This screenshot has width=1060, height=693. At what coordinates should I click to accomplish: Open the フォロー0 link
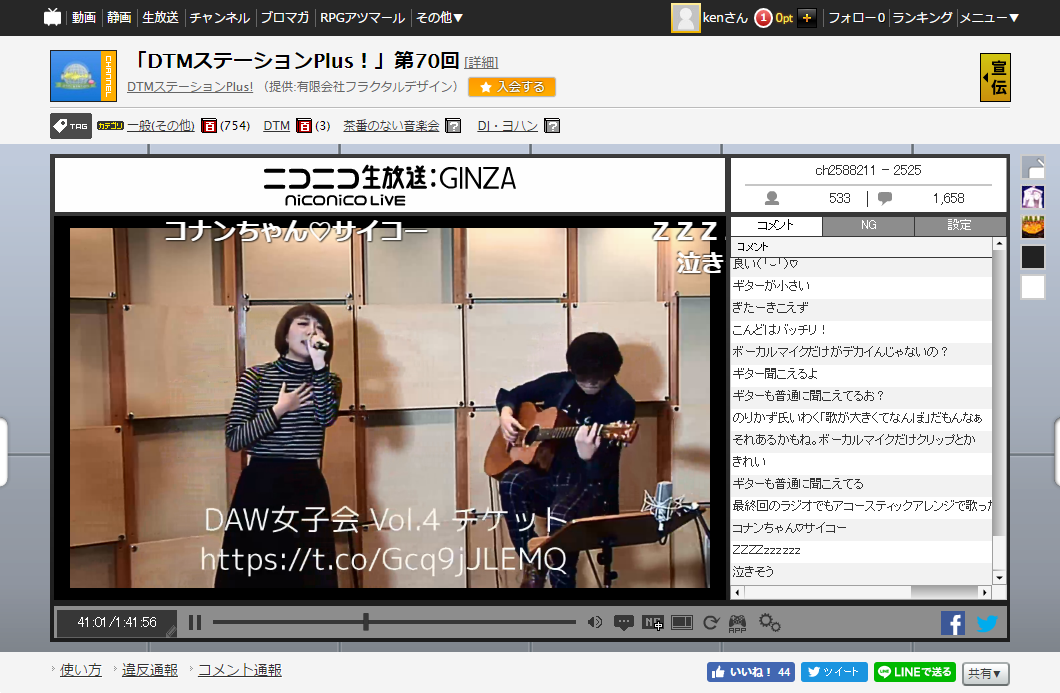[x=857, y=18]
